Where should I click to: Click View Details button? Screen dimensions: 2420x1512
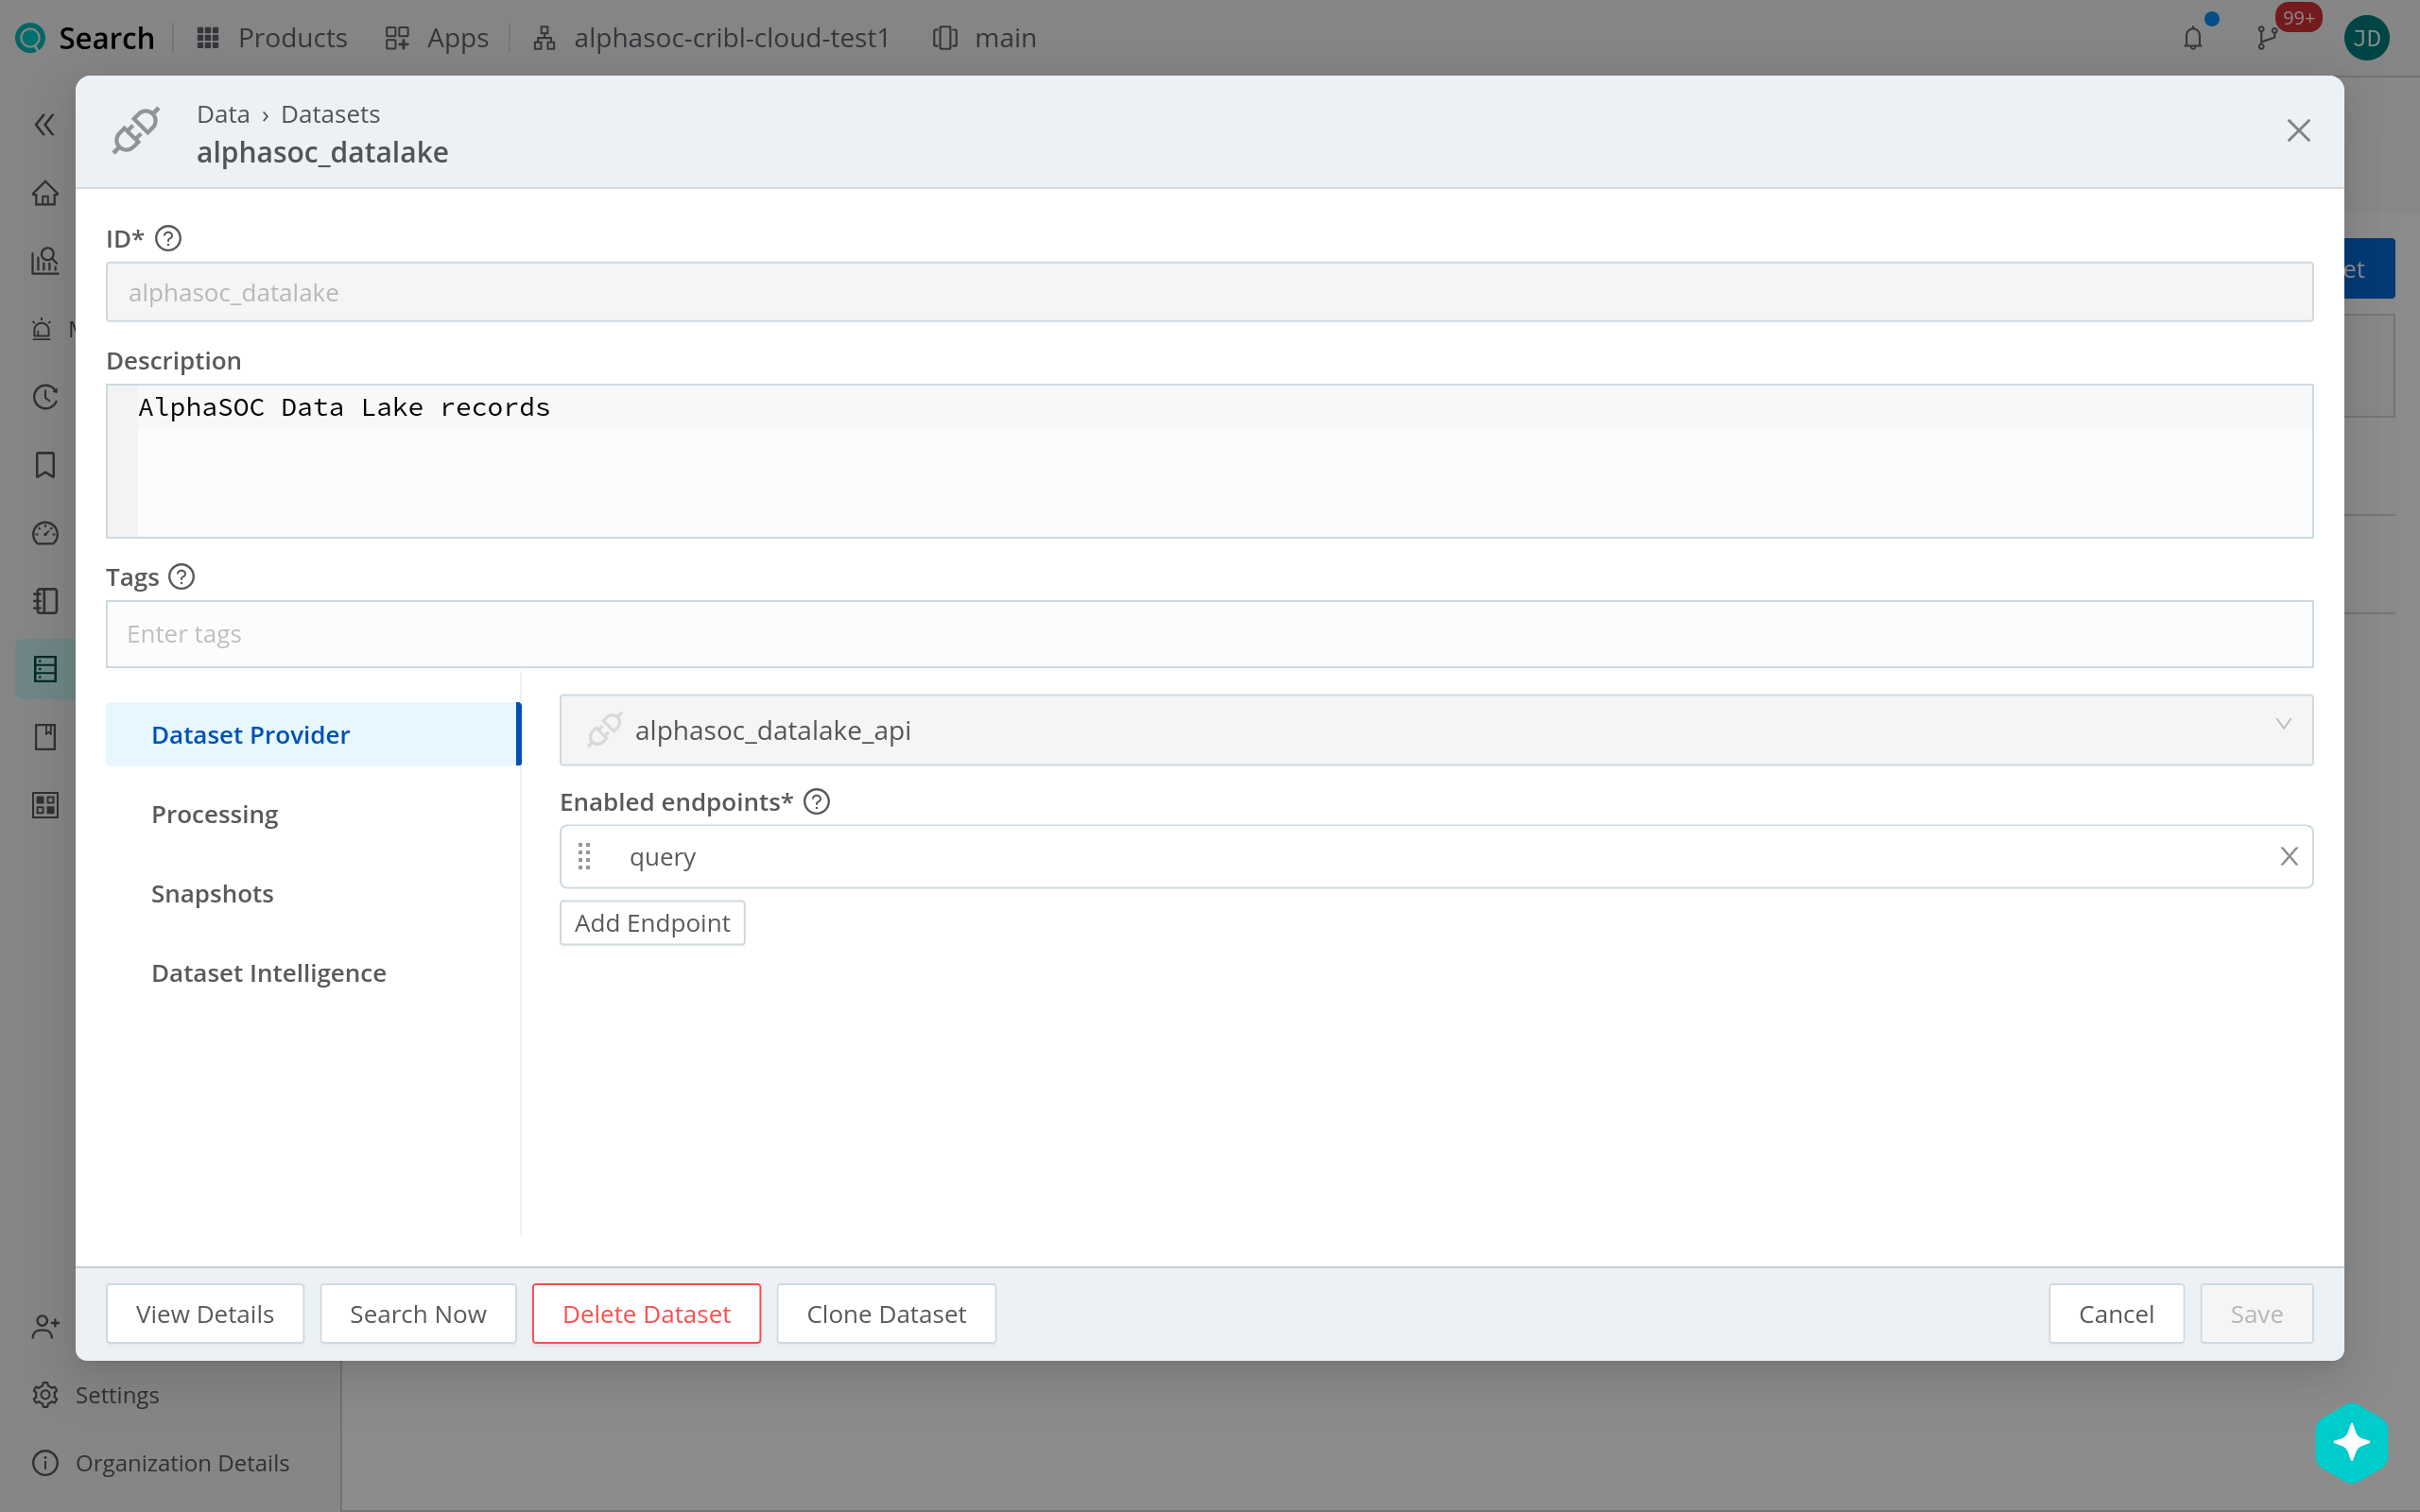[205, 1314]
